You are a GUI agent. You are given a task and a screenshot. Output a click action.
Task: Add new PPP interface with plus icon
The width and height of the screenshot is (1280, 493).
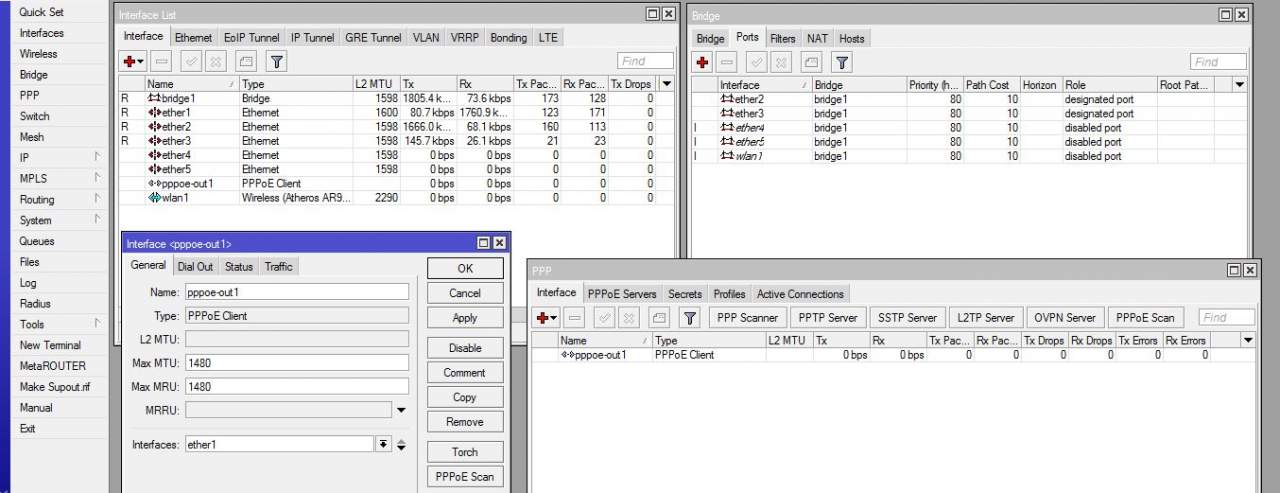tap(547, 317)
